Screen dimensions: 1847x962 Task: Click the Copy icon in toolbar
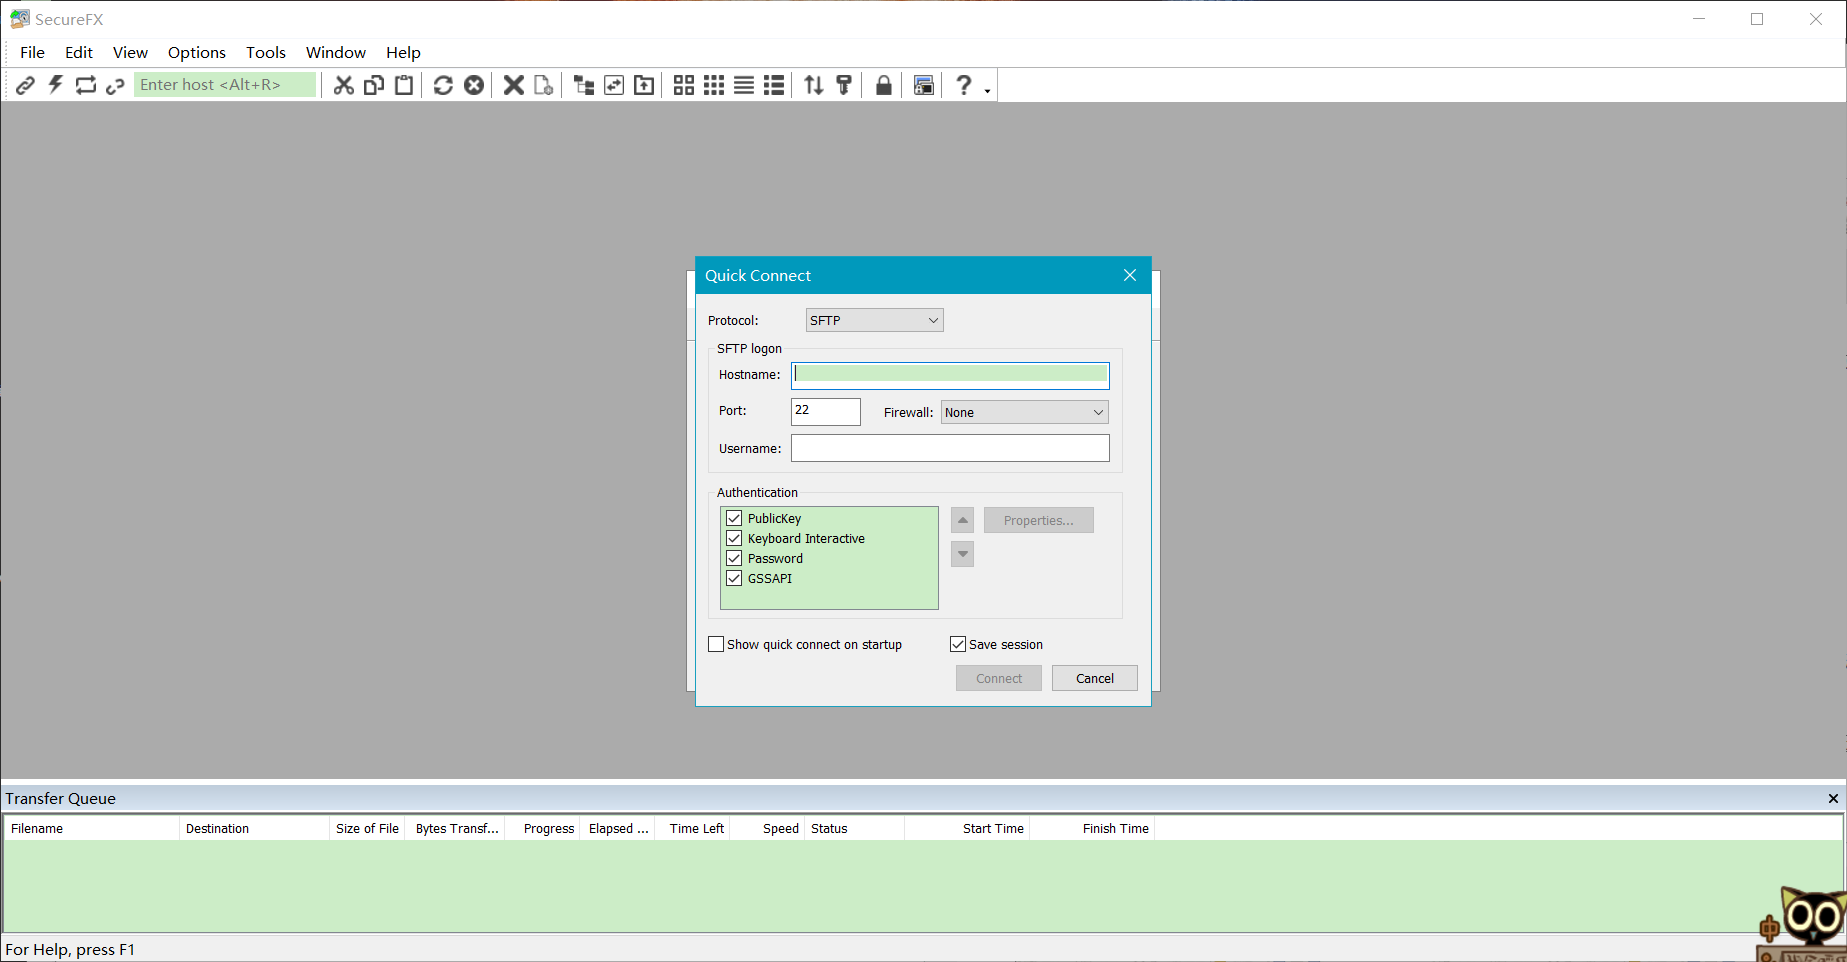click(374, 85)
